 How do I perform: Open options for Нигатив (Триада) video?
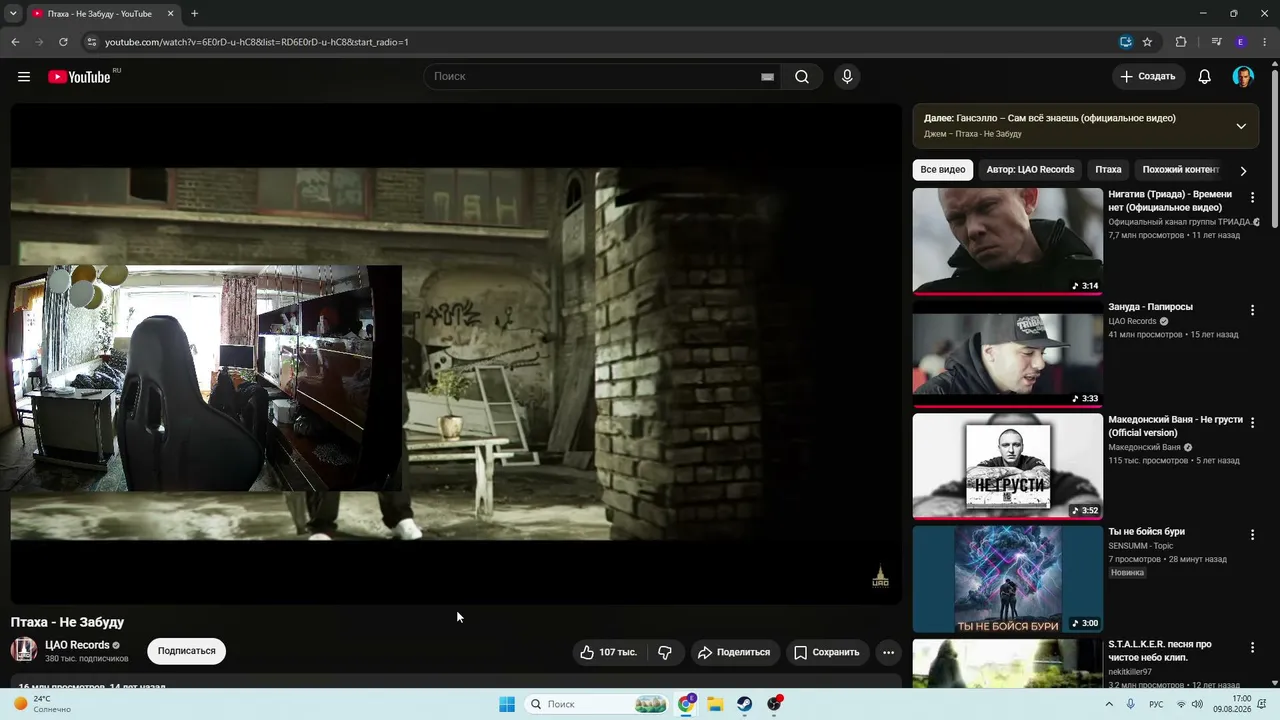pyautogui.click(x=1252, y=198)
